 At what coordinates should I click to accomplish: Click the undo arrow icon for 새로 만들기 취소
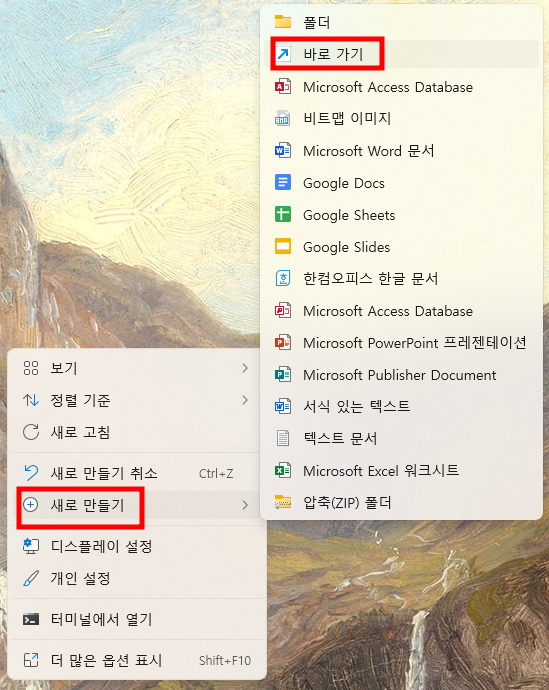point(31,473)
